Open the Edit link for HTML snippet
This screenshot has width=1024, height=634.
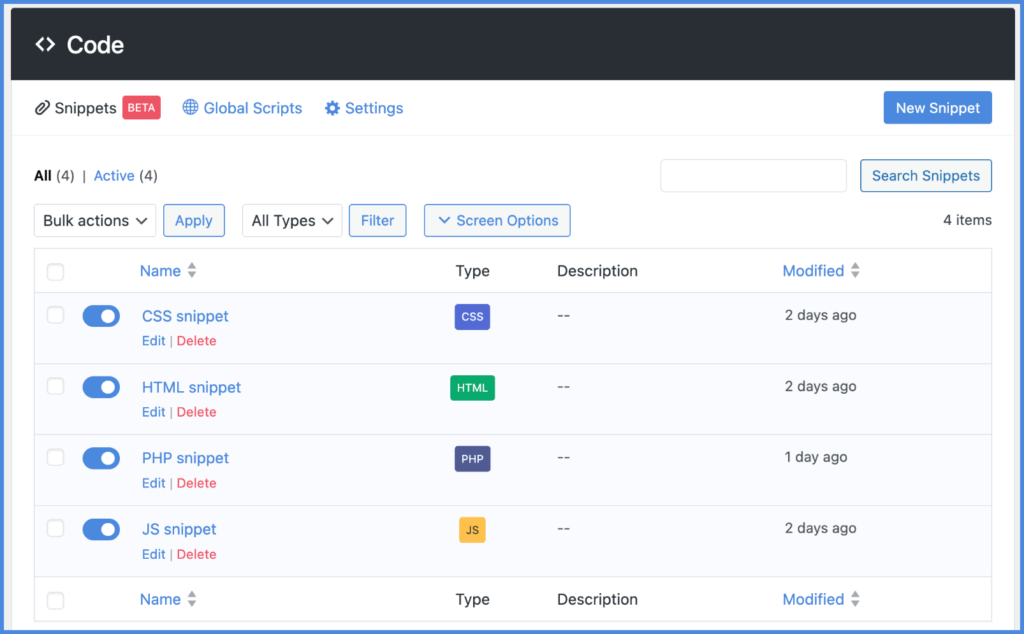153,411
